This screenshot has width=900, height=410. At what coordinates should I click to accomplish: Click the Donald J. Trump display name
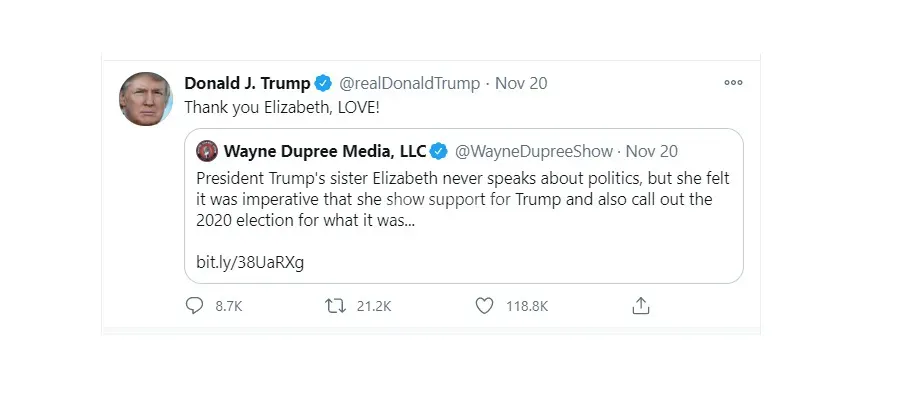[247, 83]
